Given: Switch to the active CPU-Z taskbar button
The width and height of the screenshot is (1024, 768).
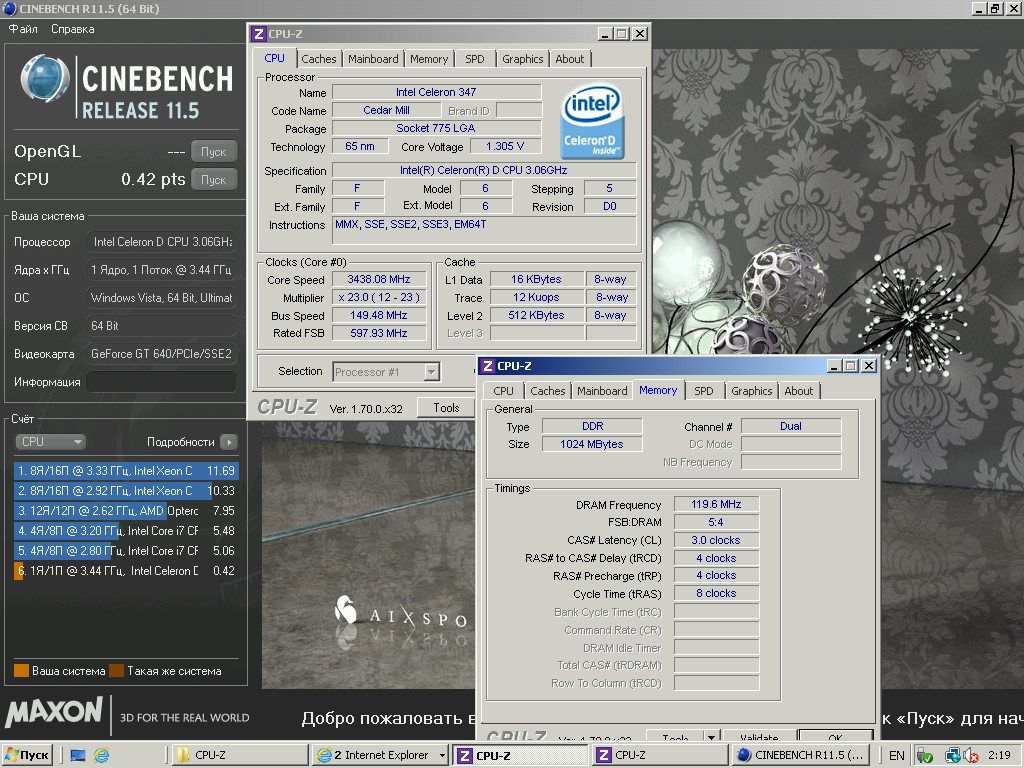Looking at the screenshot, I should (x=520, y=756).
